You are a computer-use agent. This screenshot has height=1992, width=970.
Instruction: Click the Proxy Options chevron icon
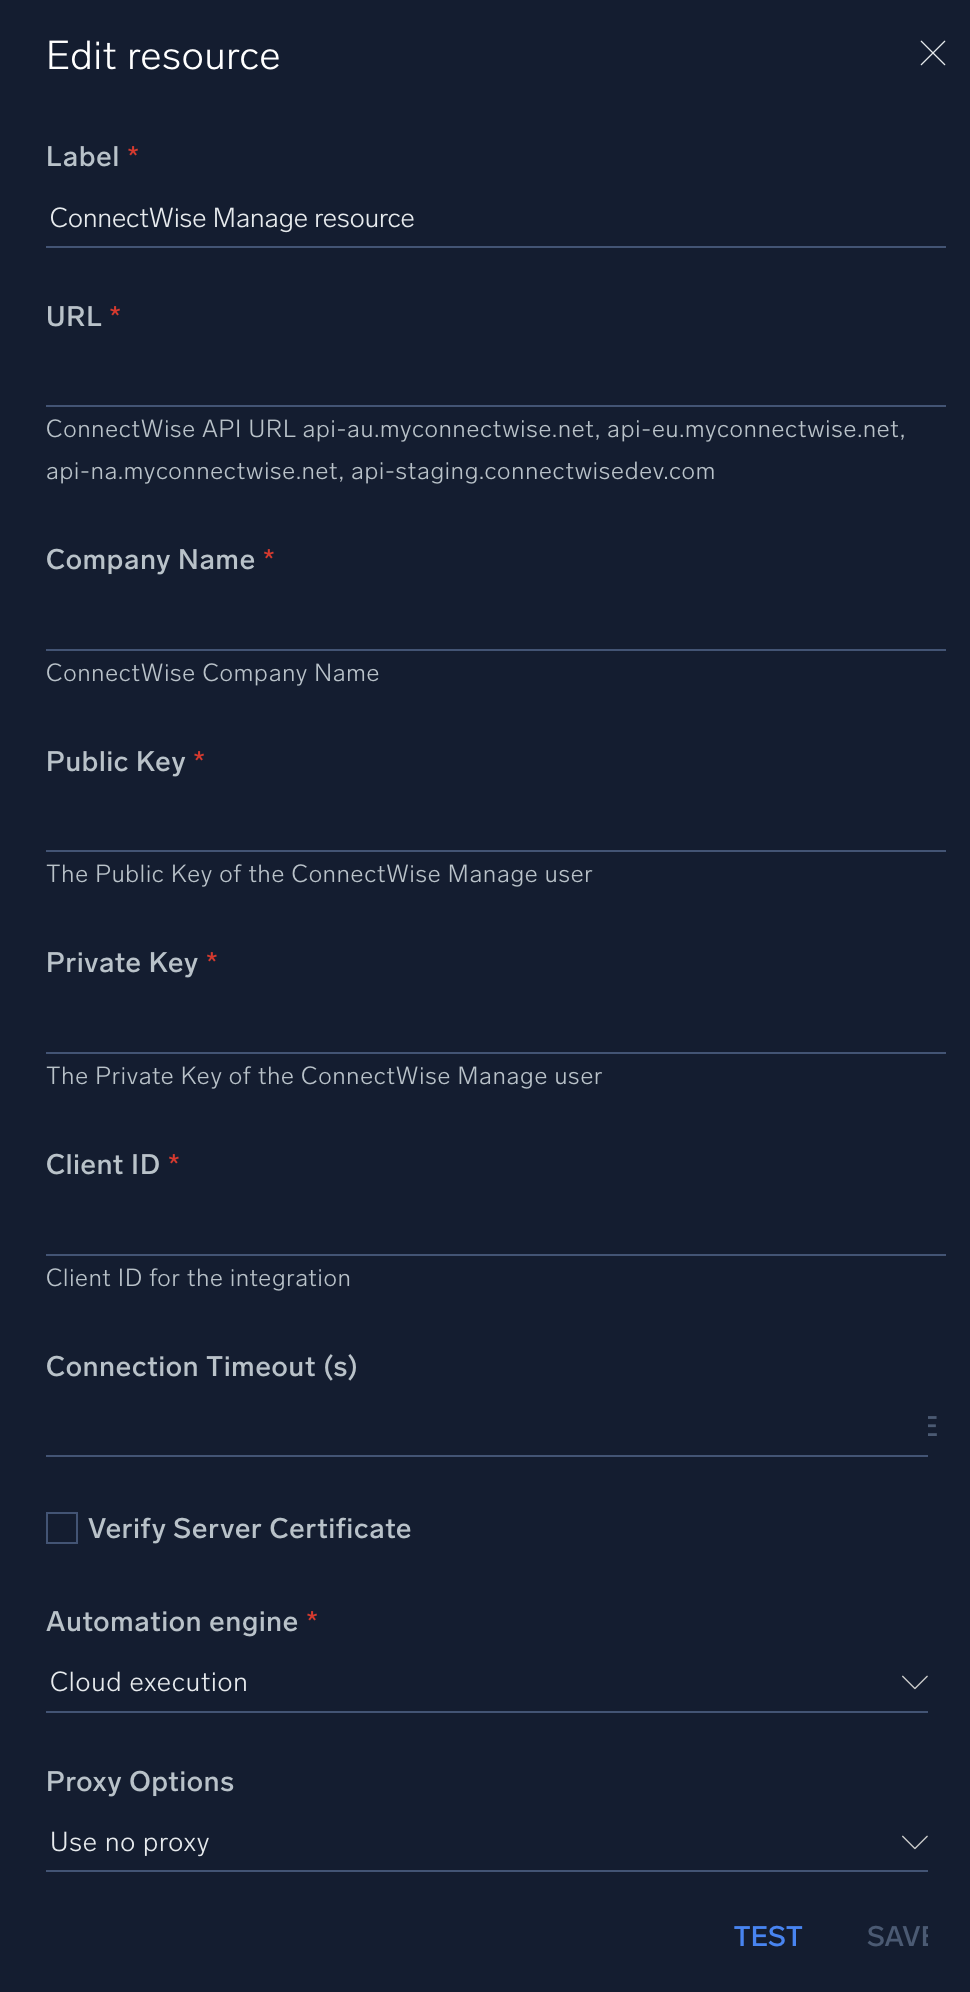pos(913,1842)
